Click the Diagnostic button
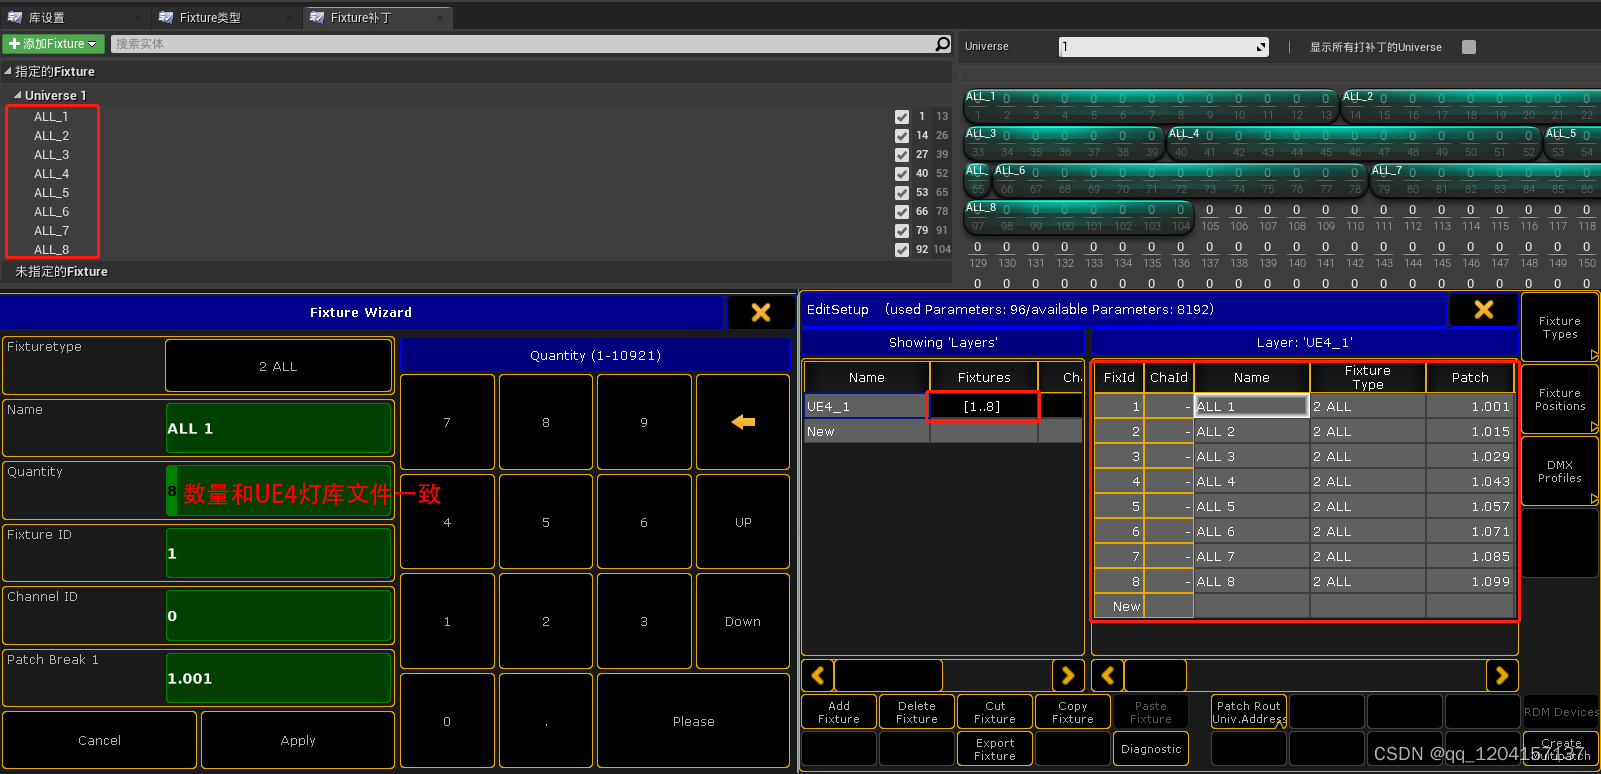The height and width of the screenshot is (774, 1601). point(1151,749)
